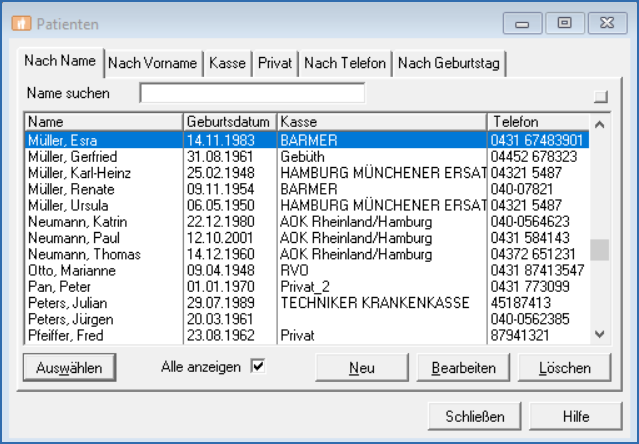Show the Nach Geburtstag tab
Viewport: 639px width, 444px height.
coord(449,63)
